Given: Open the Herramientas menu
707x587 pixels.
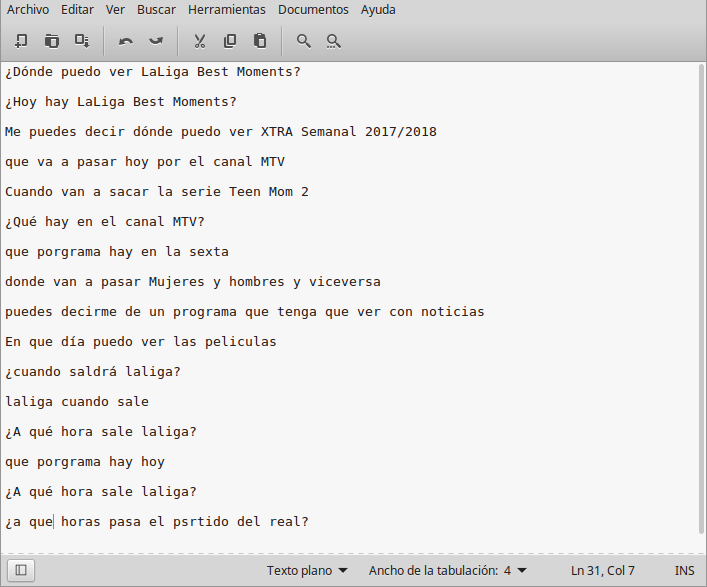Looking at the screenshot, I should coord(227,9).
